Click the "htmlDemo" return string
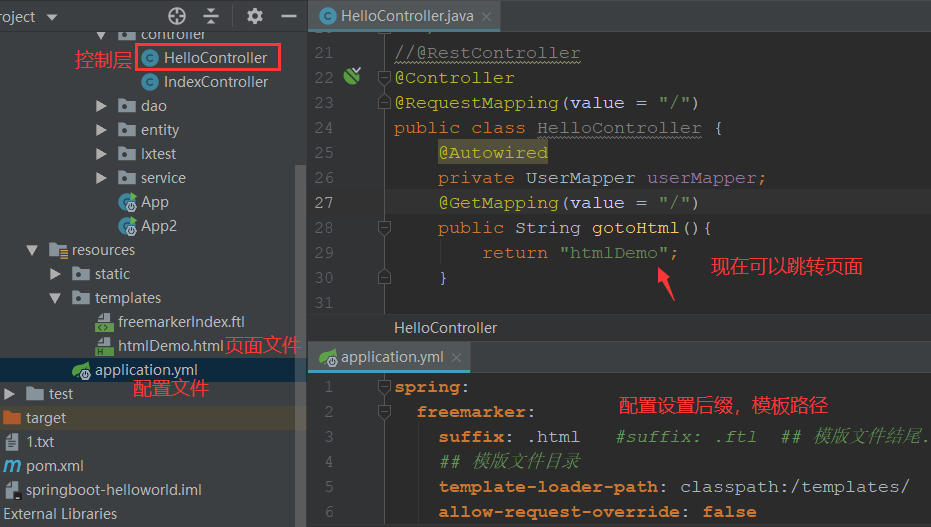Screen dimensions: 931x527 point(614,253)
